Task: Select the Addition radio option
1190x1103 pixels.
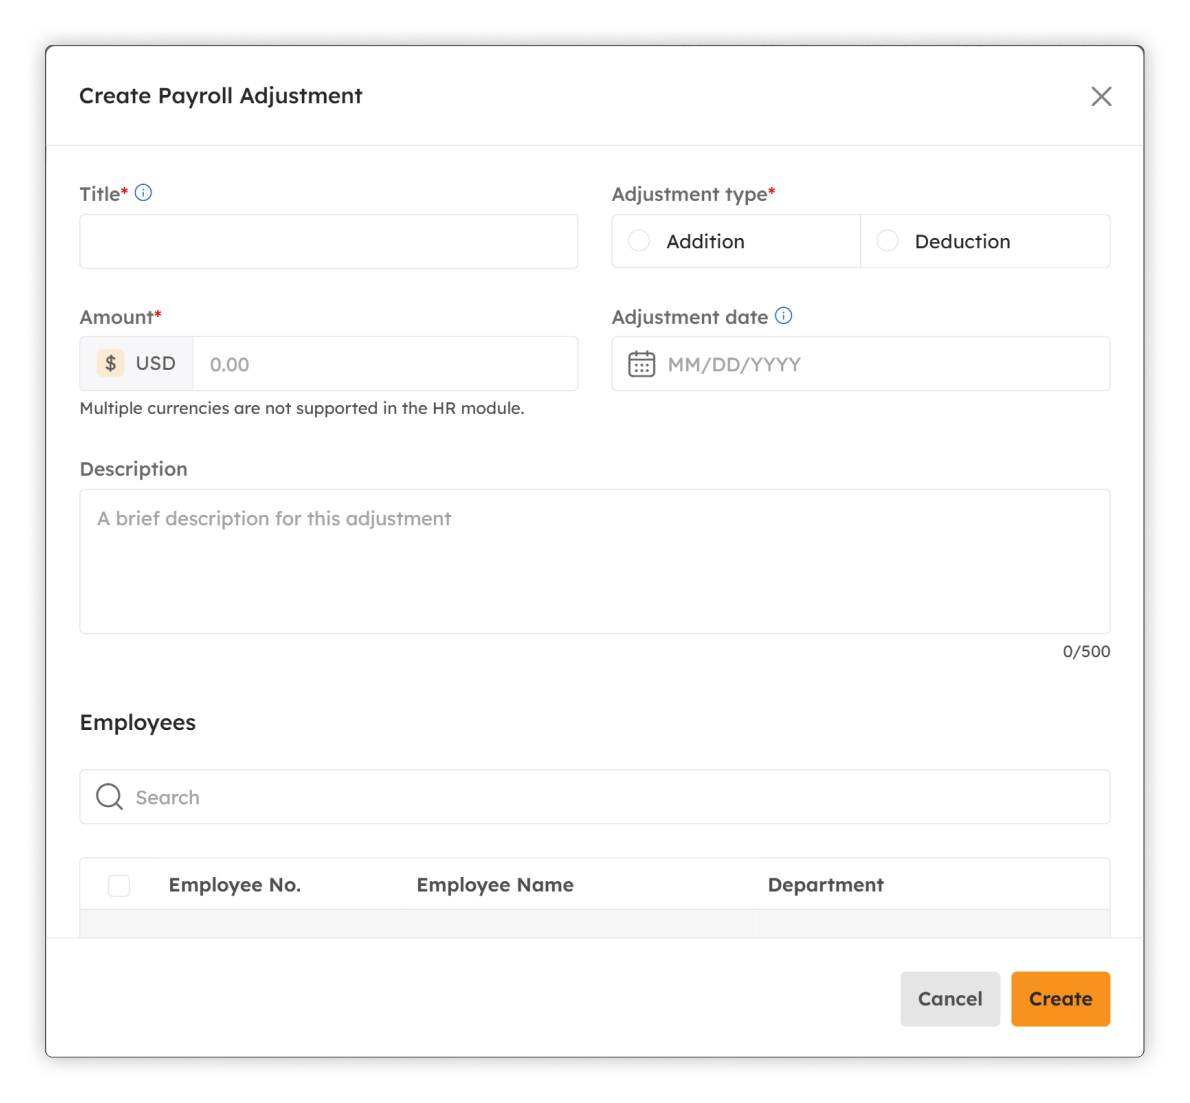Action: tap(639, 241)
